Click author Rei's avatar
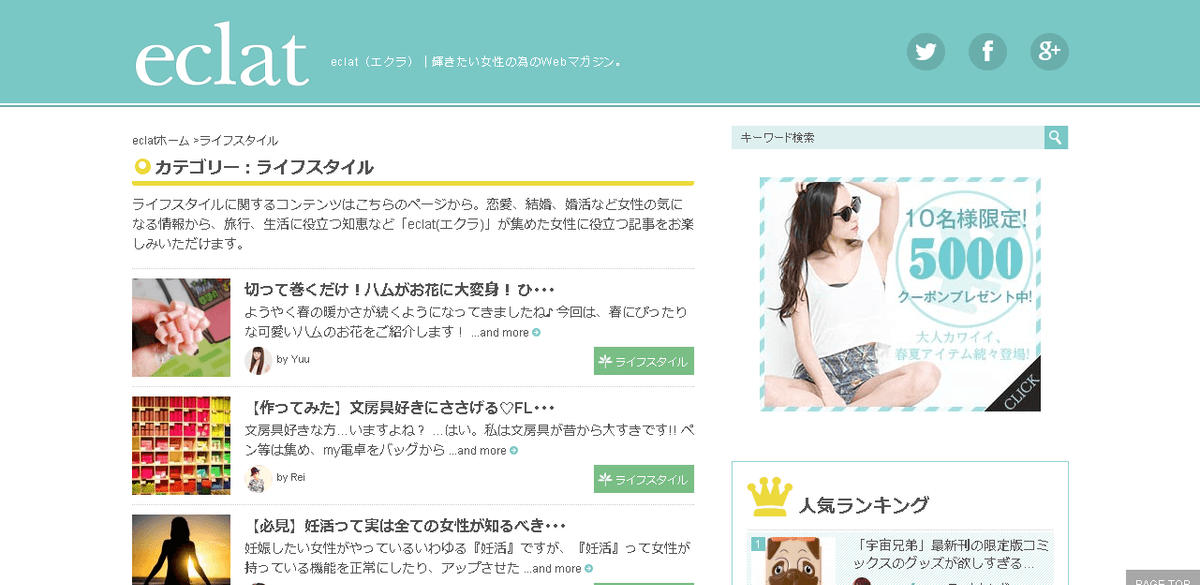 (x=258, y=478)
